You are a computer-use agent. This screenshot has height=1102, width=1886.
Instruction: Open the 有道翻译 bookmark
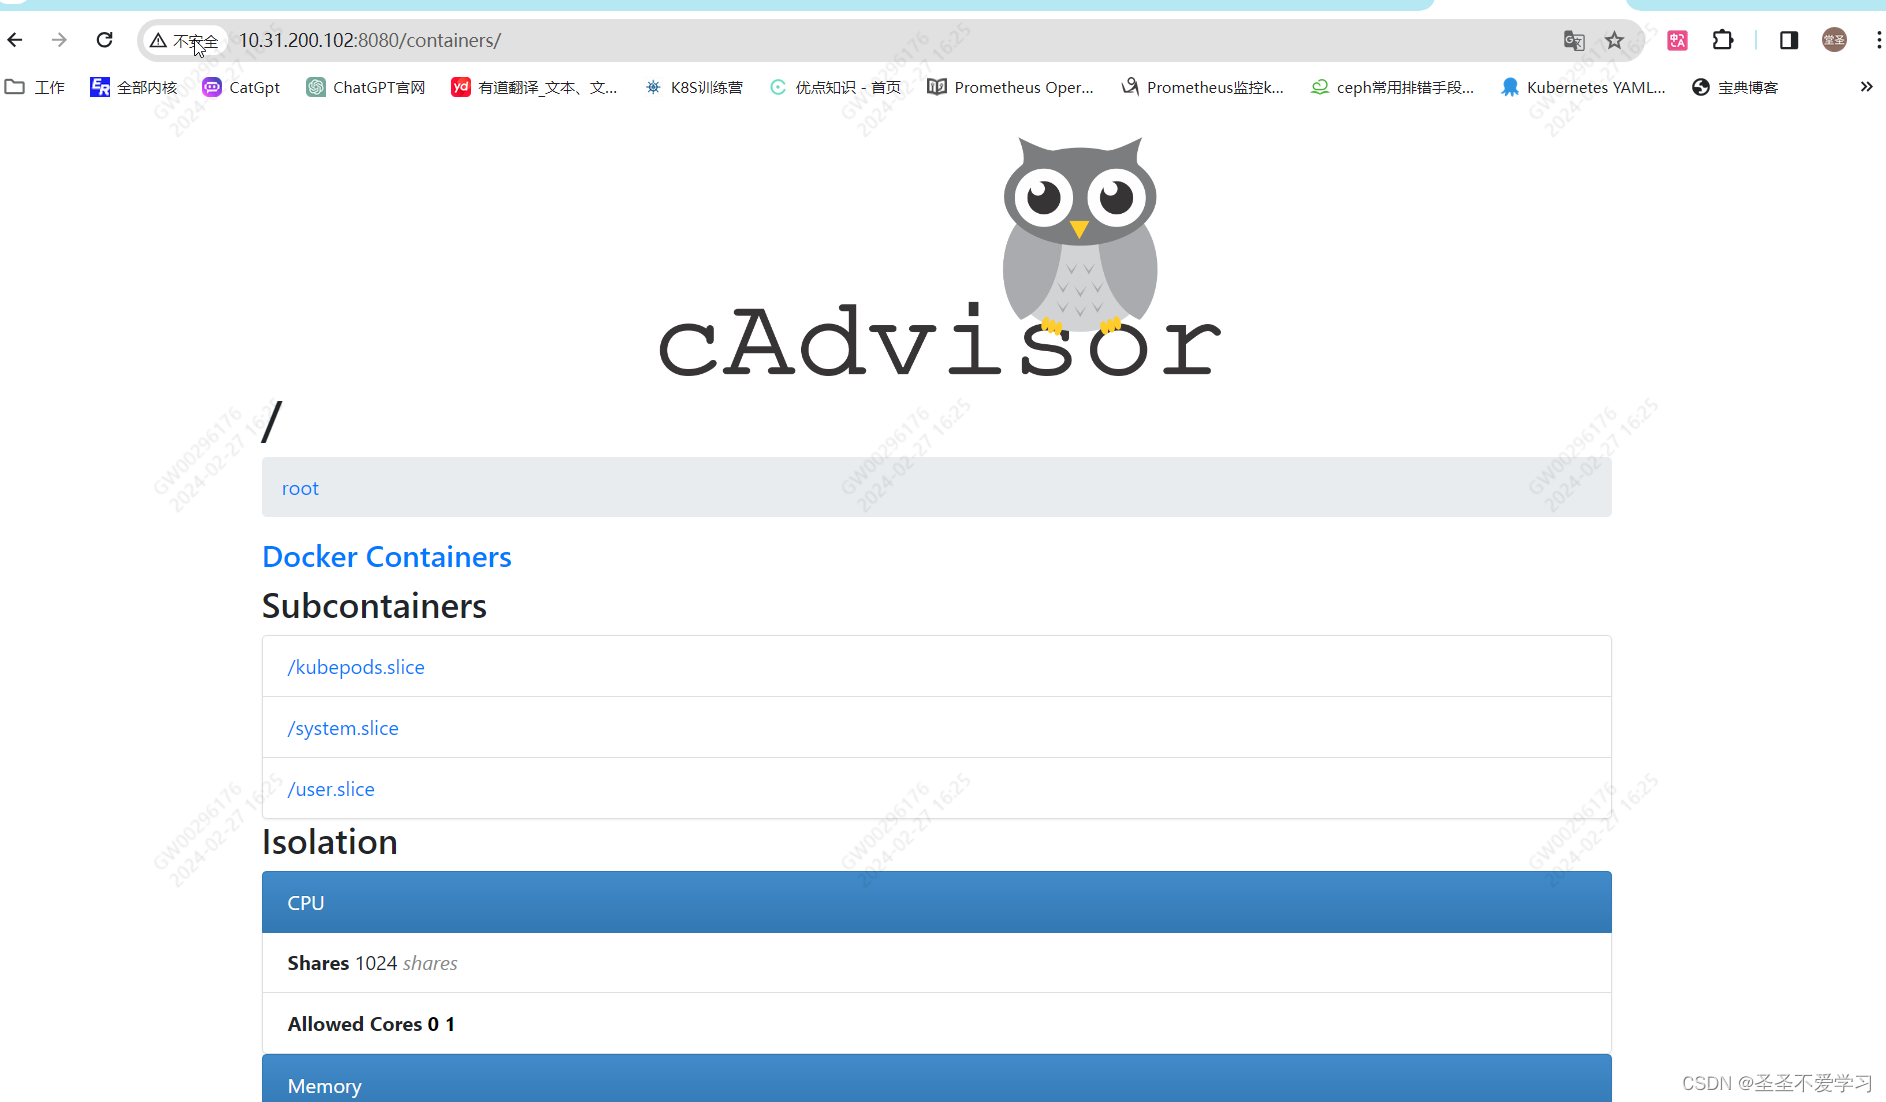pos(534,88)
